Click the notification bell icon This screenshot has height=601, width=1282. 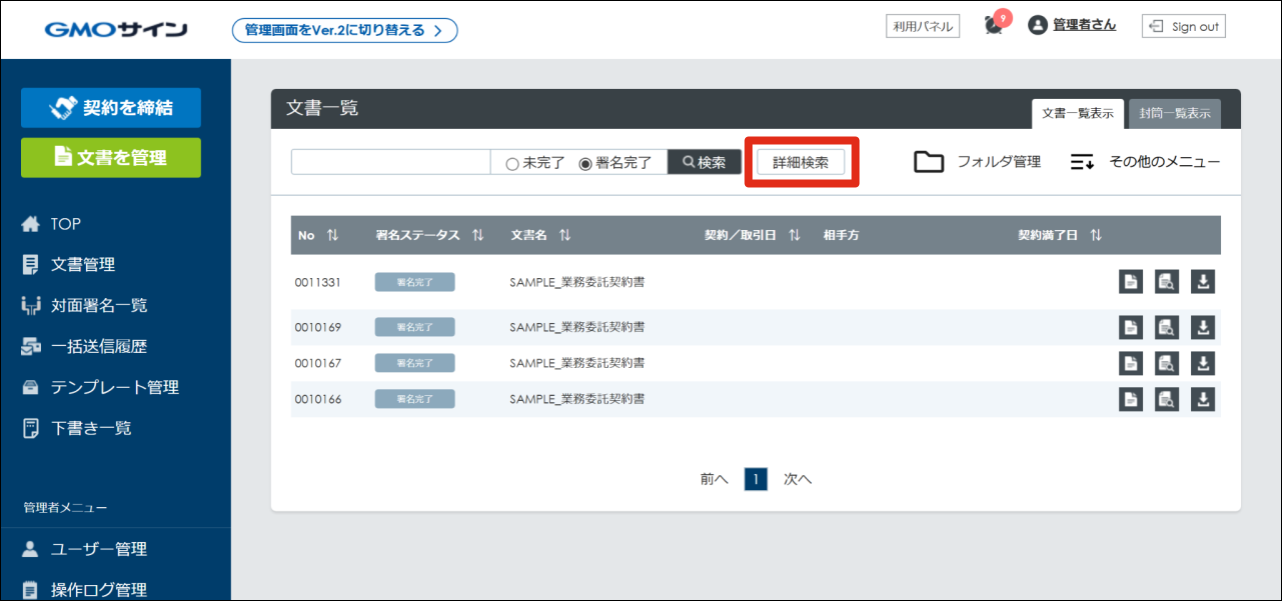tap(993, 26)
